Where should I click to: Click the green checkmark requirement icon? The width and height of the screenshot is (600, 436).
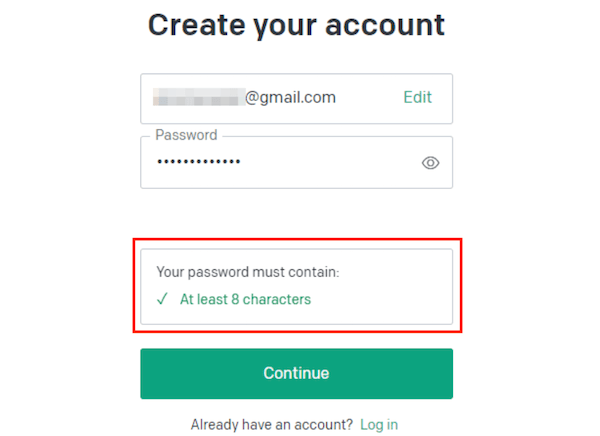(162, 299)
